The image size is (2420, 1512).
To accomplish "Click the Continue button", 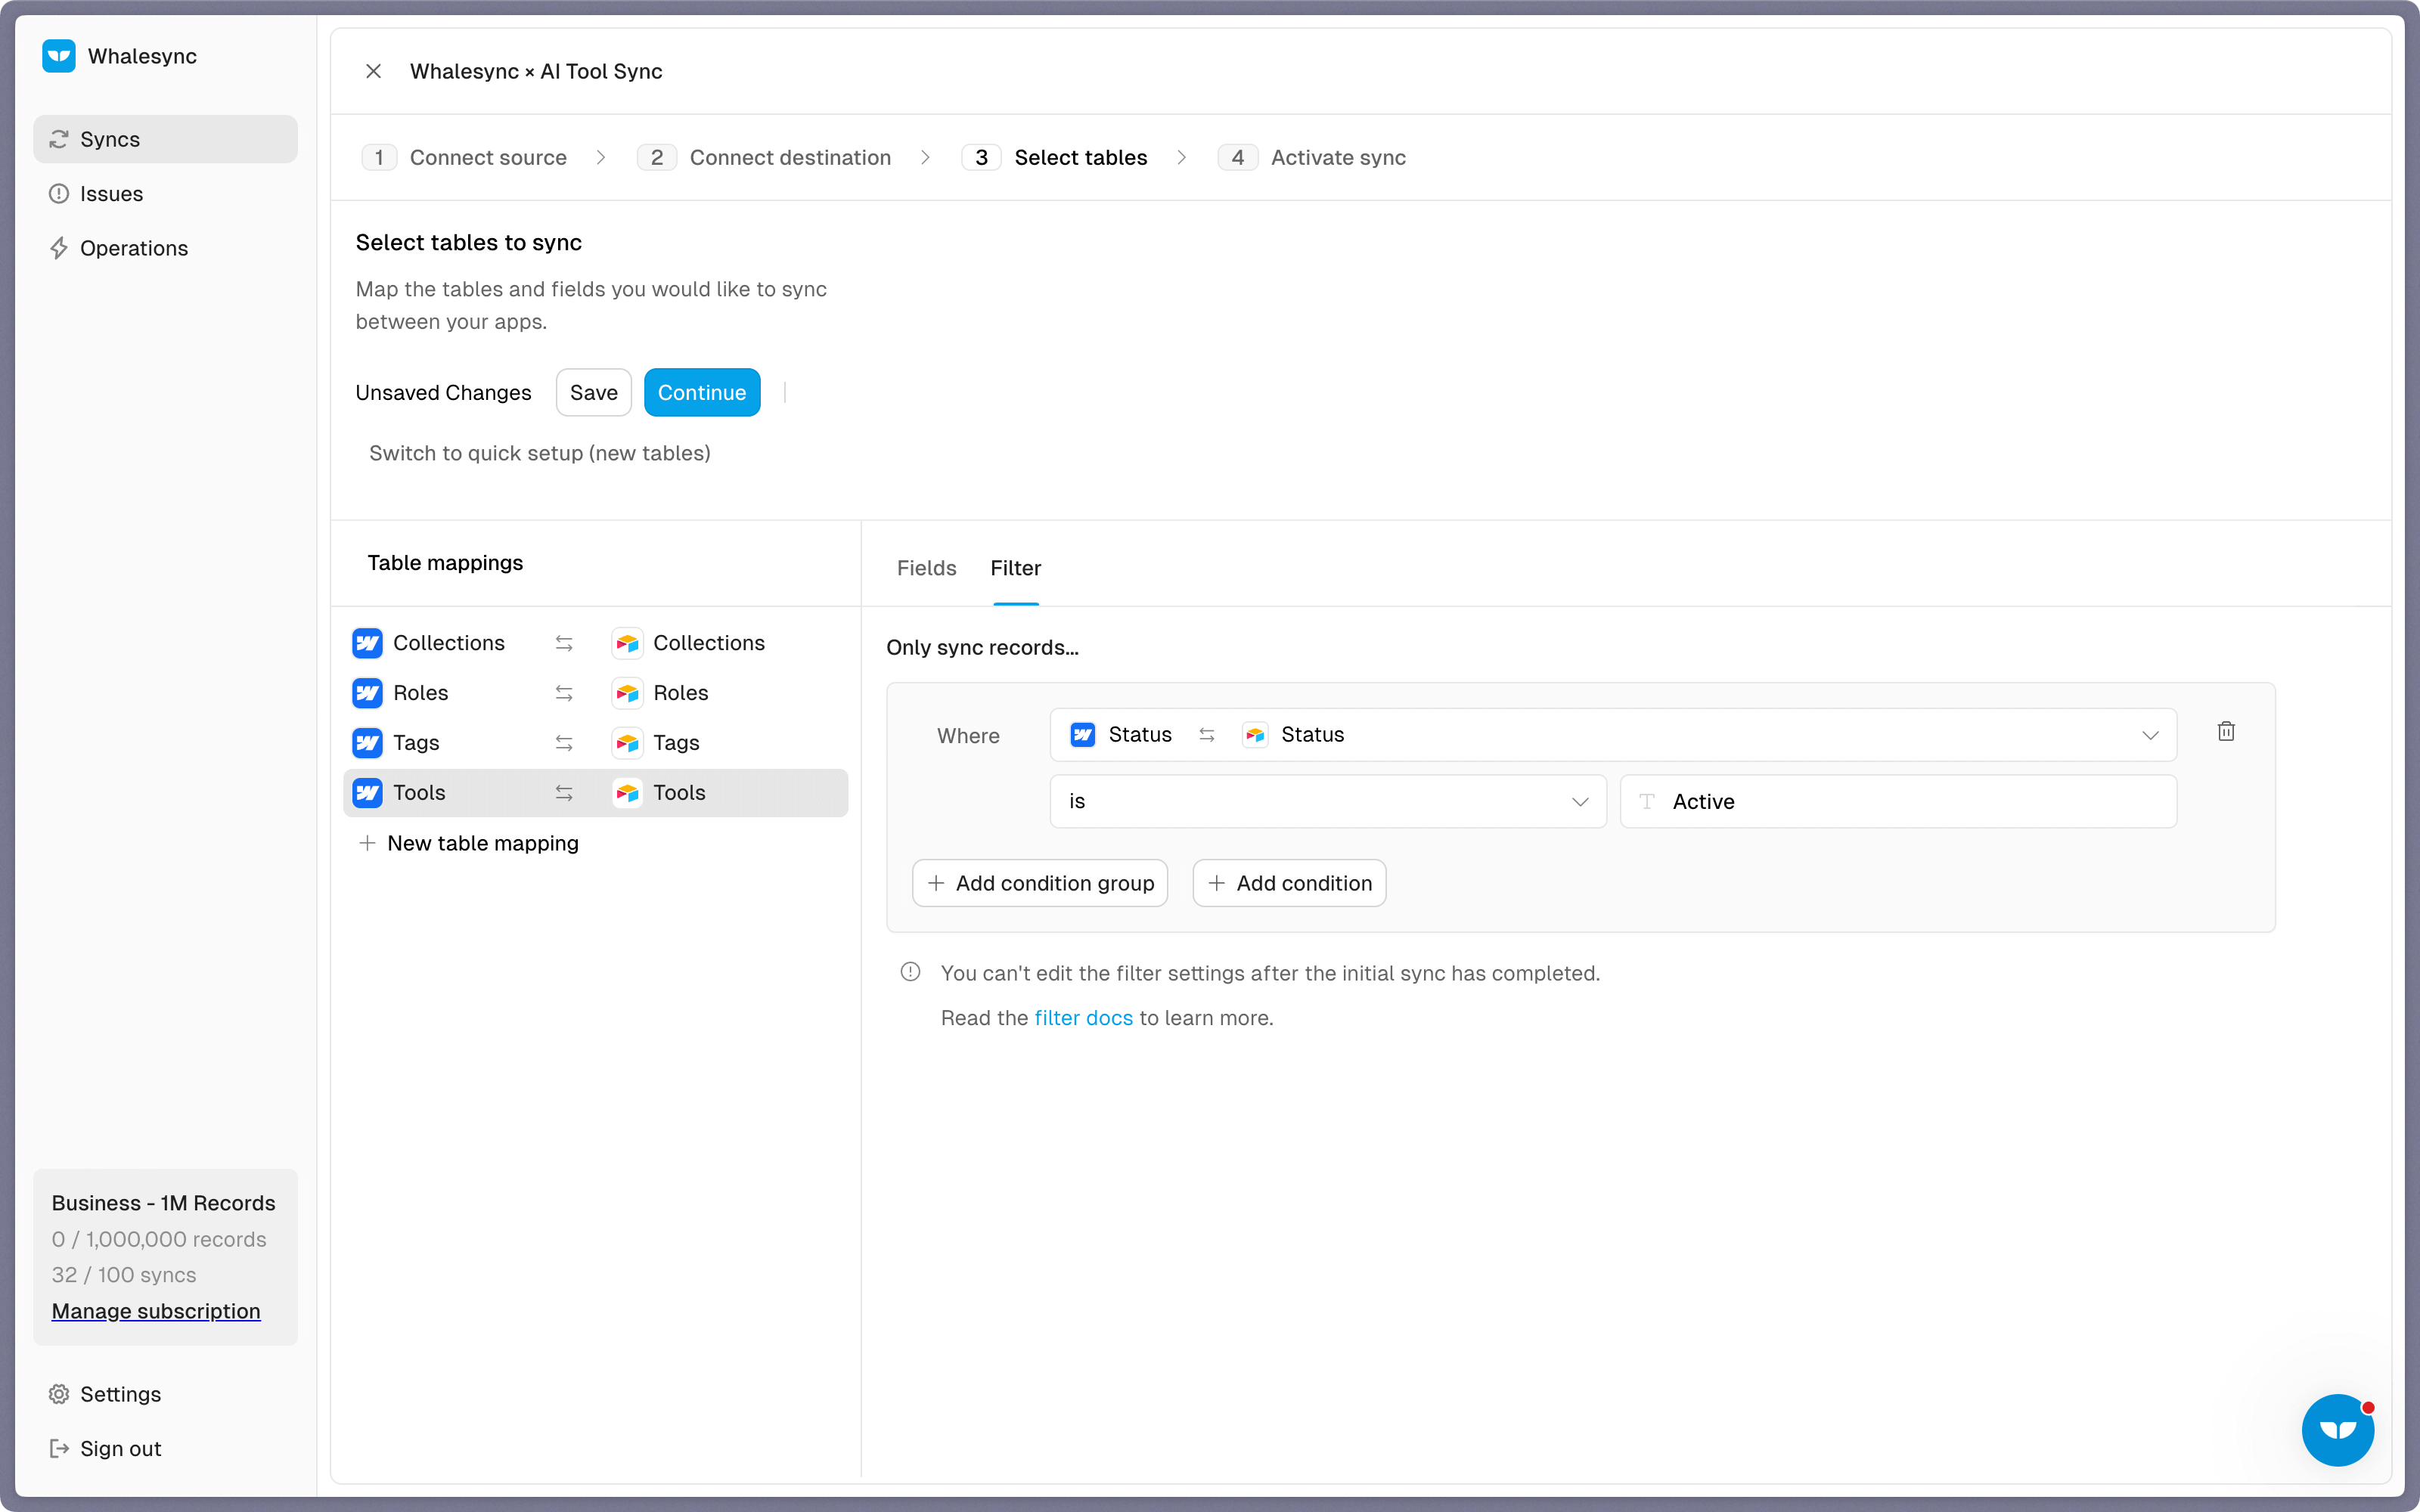I will coord(702,392).
